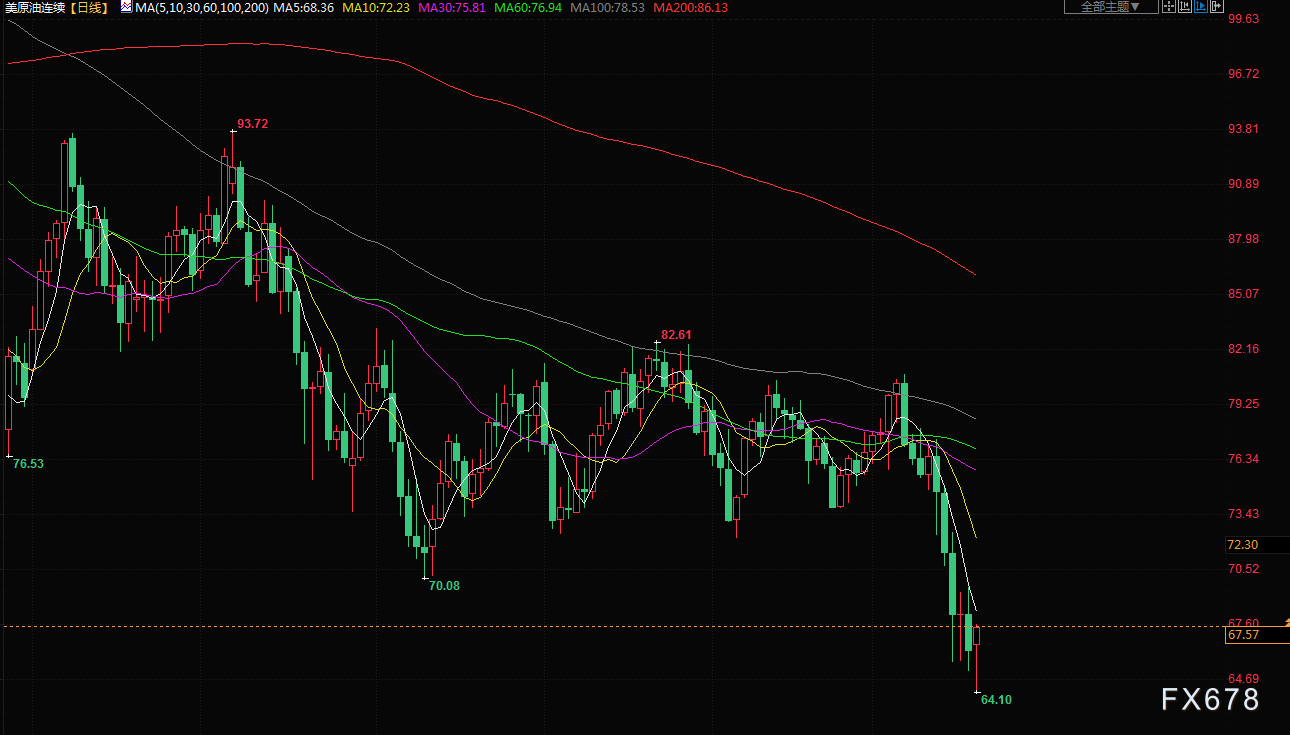
Task: Select the red MA200 legend entry
Action: click(690, 7)
